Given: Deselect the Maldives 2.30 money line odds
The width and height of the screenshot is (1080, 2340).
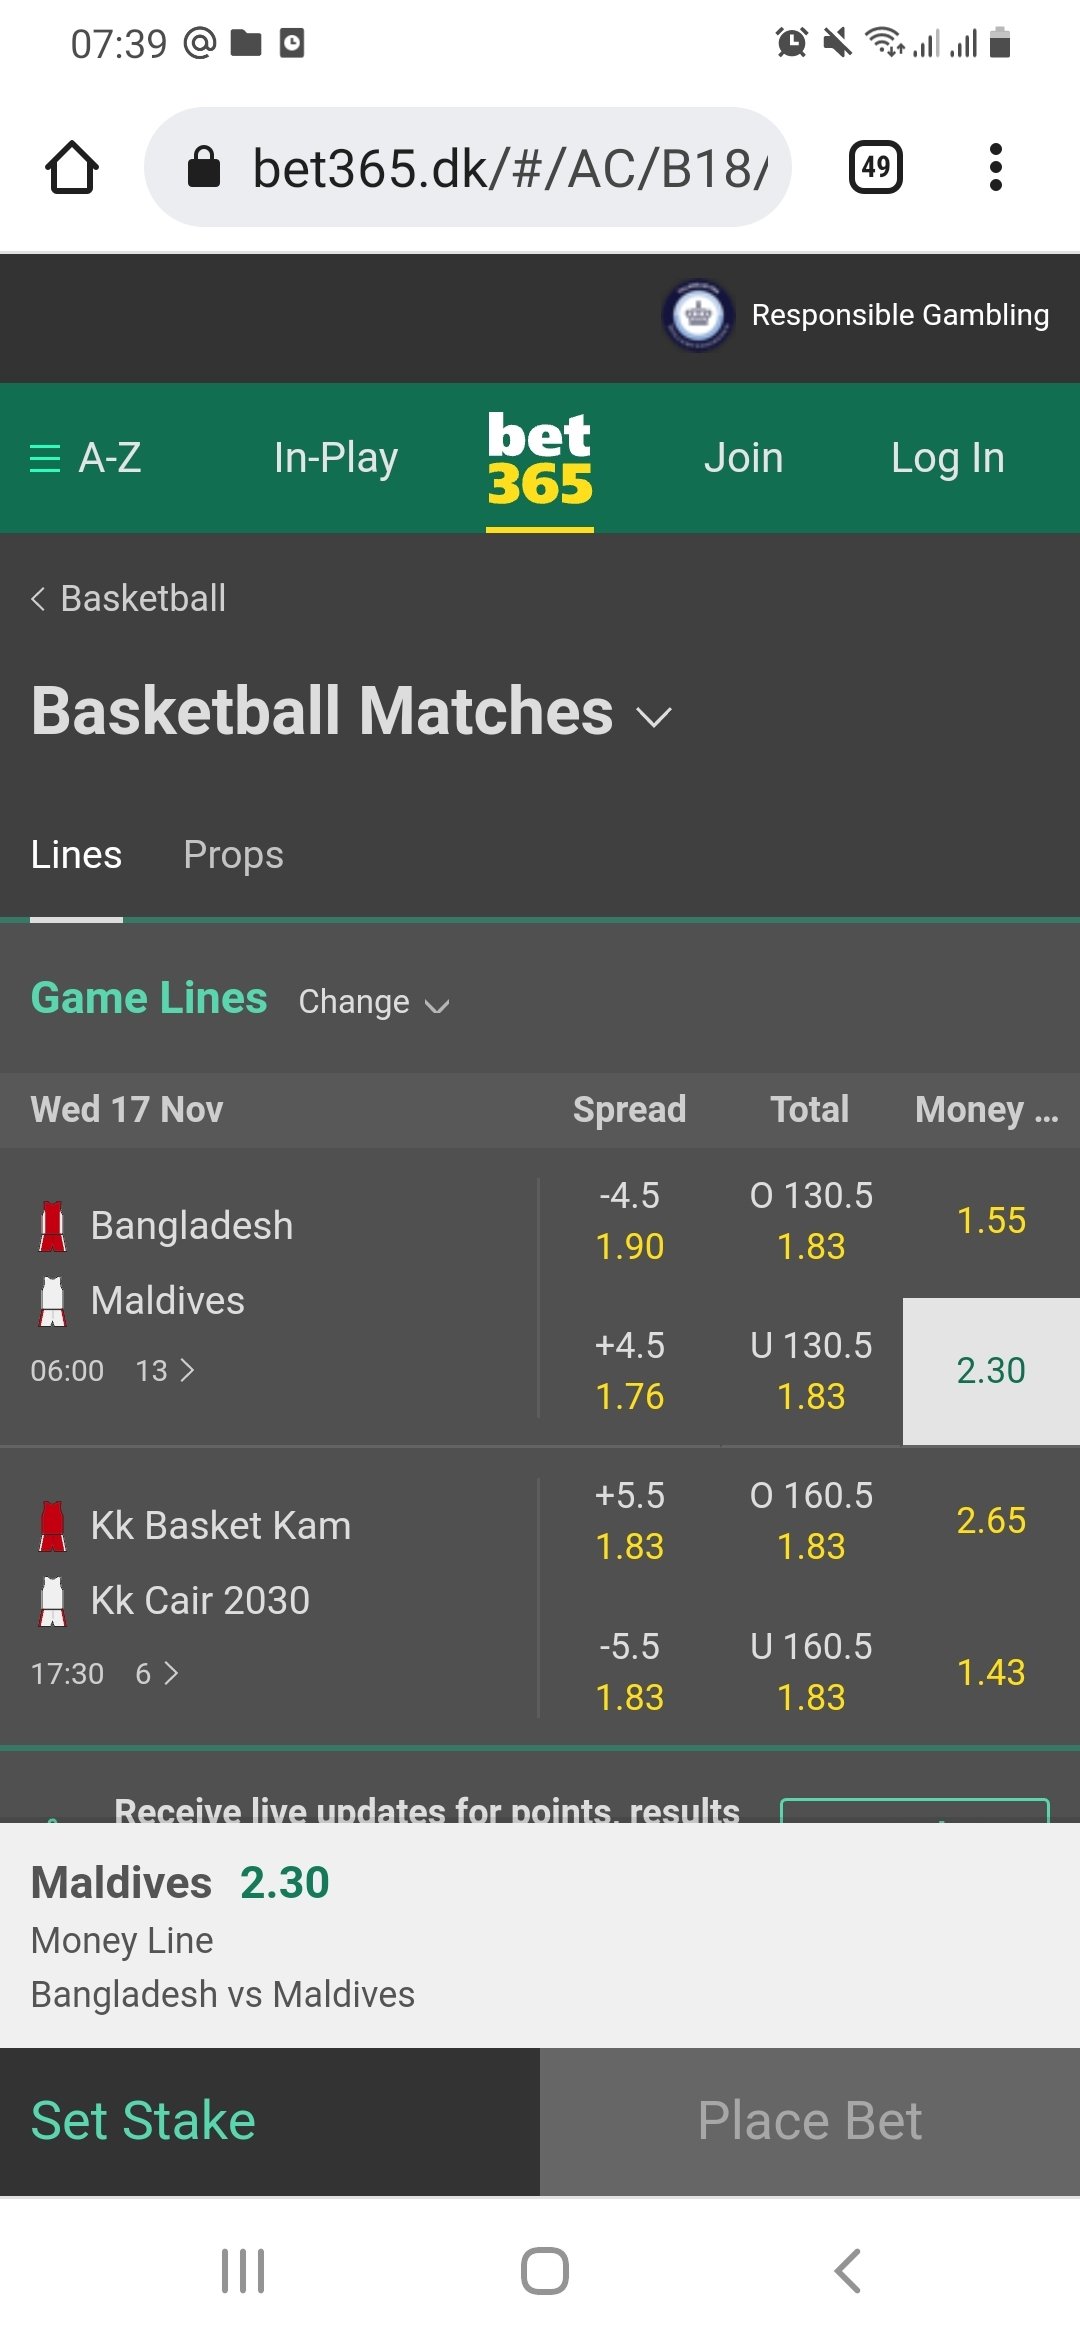Looking at the screenshot, I should coord(991,1371).
